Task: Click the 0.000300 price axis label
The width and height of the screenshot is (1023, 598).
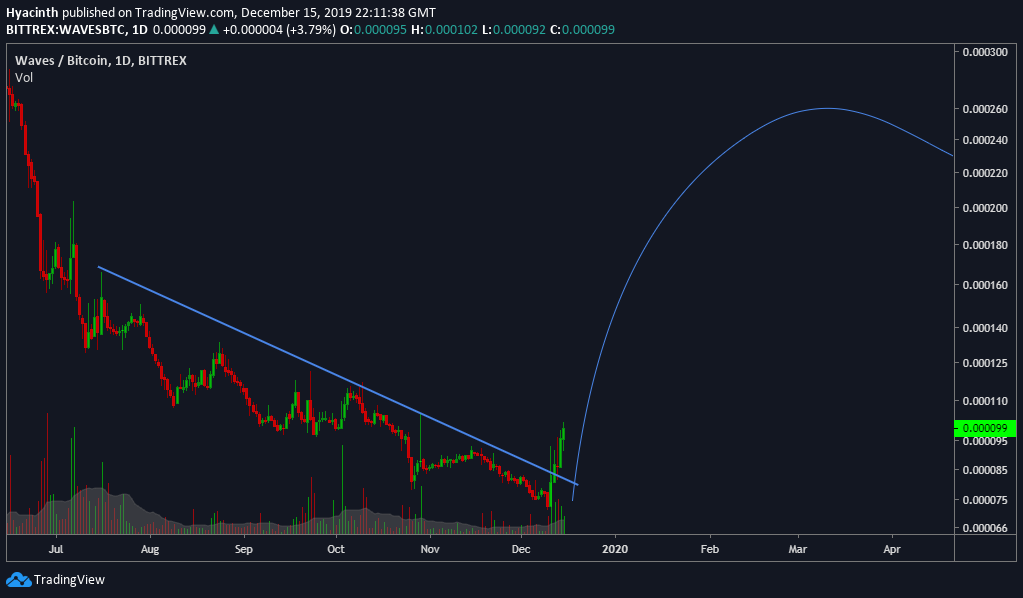Action: [985, 52]
